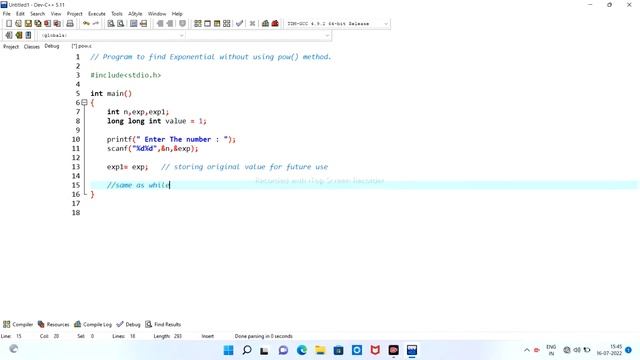
Task: Select the [*]pow.c editor tab
Action: click(x=82, y=46)
